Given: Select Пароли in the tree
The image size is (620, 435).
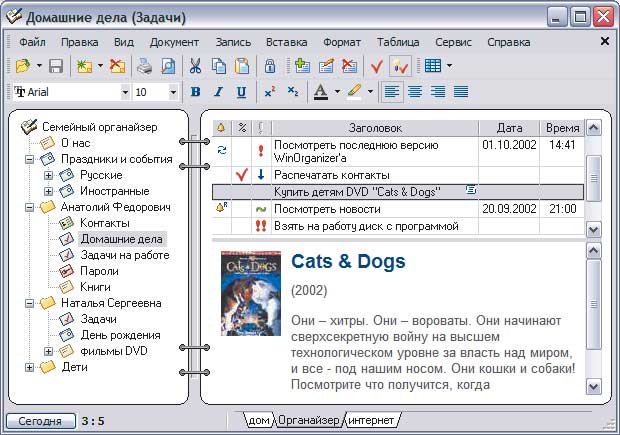Looking at the screenshot, I should click(x=99, y=271).
